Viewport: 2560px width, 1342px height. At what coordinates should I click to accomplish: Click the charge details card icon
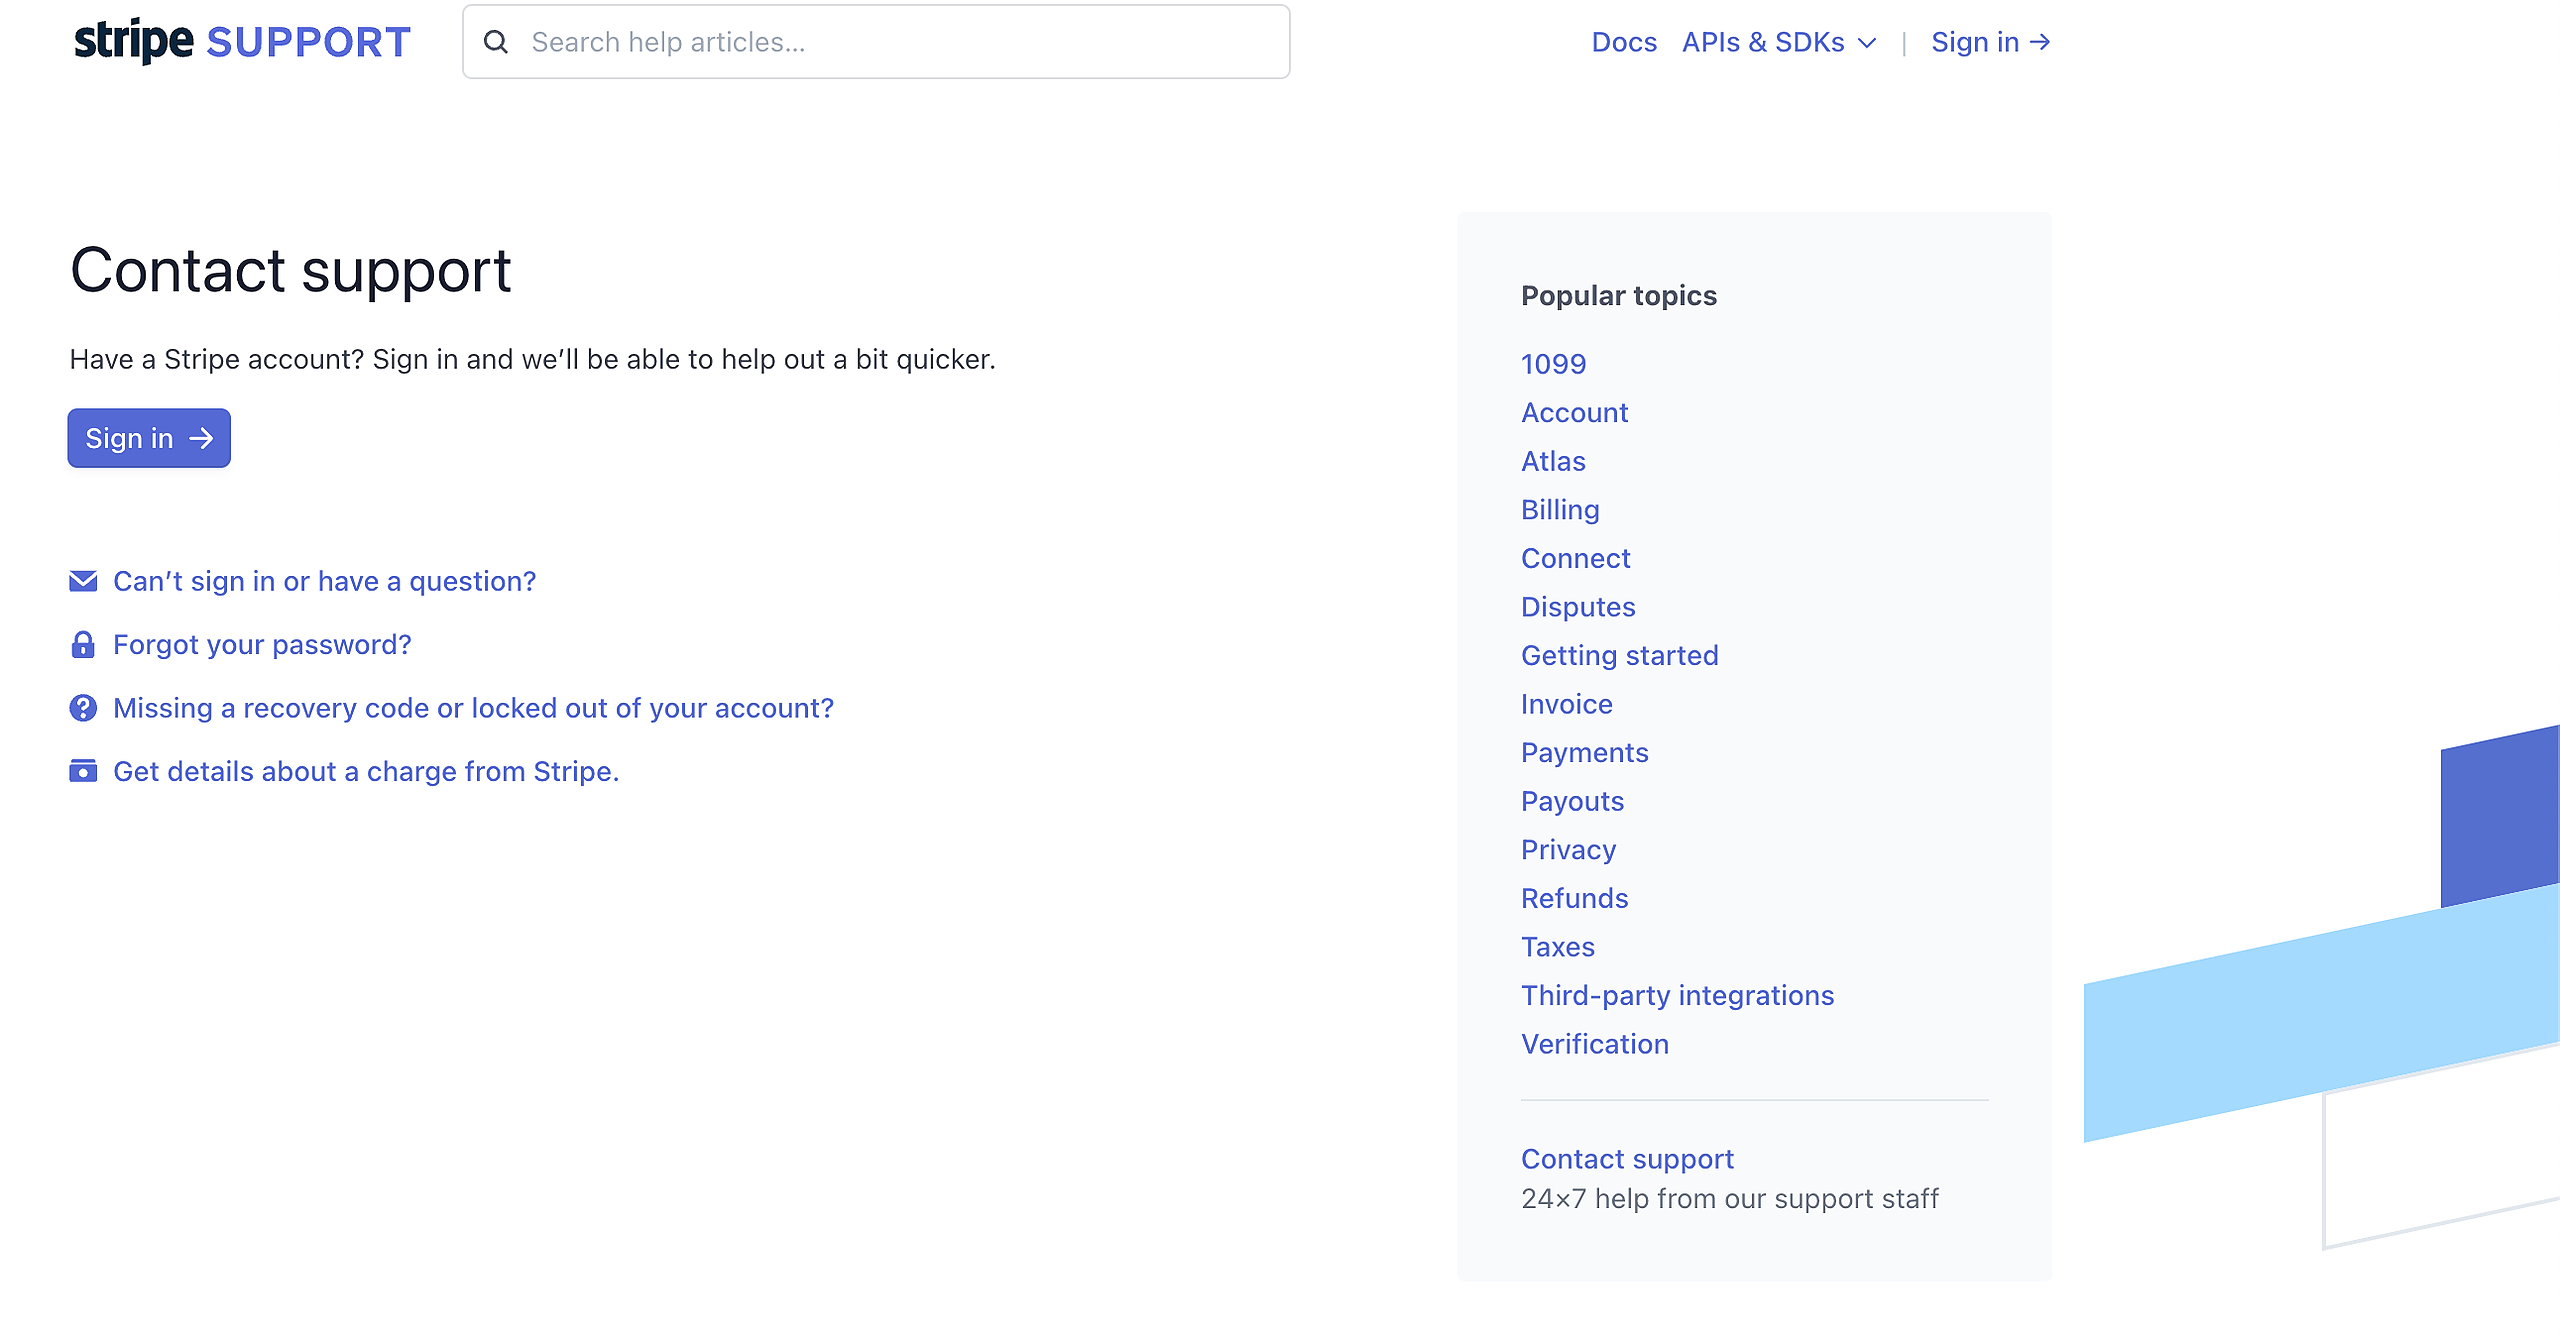(83, 771)
